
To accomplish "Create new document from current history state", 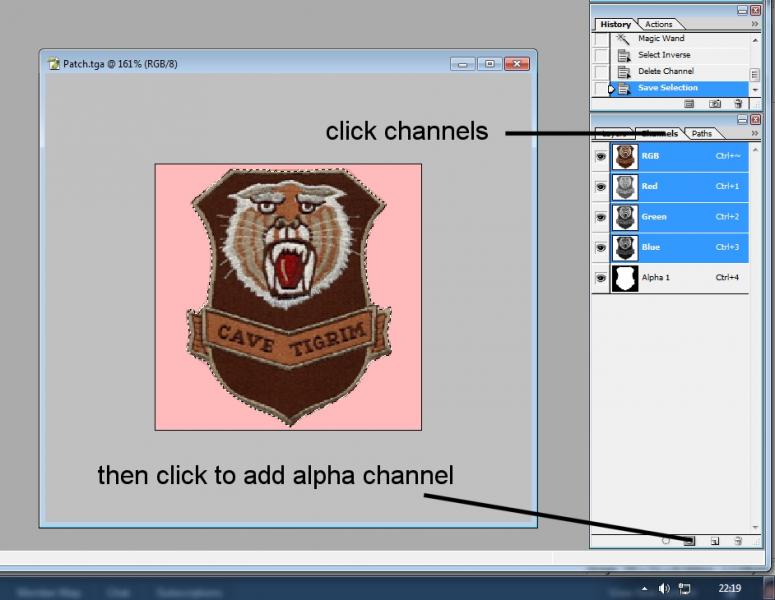I will pyautogui.click(x=689, y=103).
